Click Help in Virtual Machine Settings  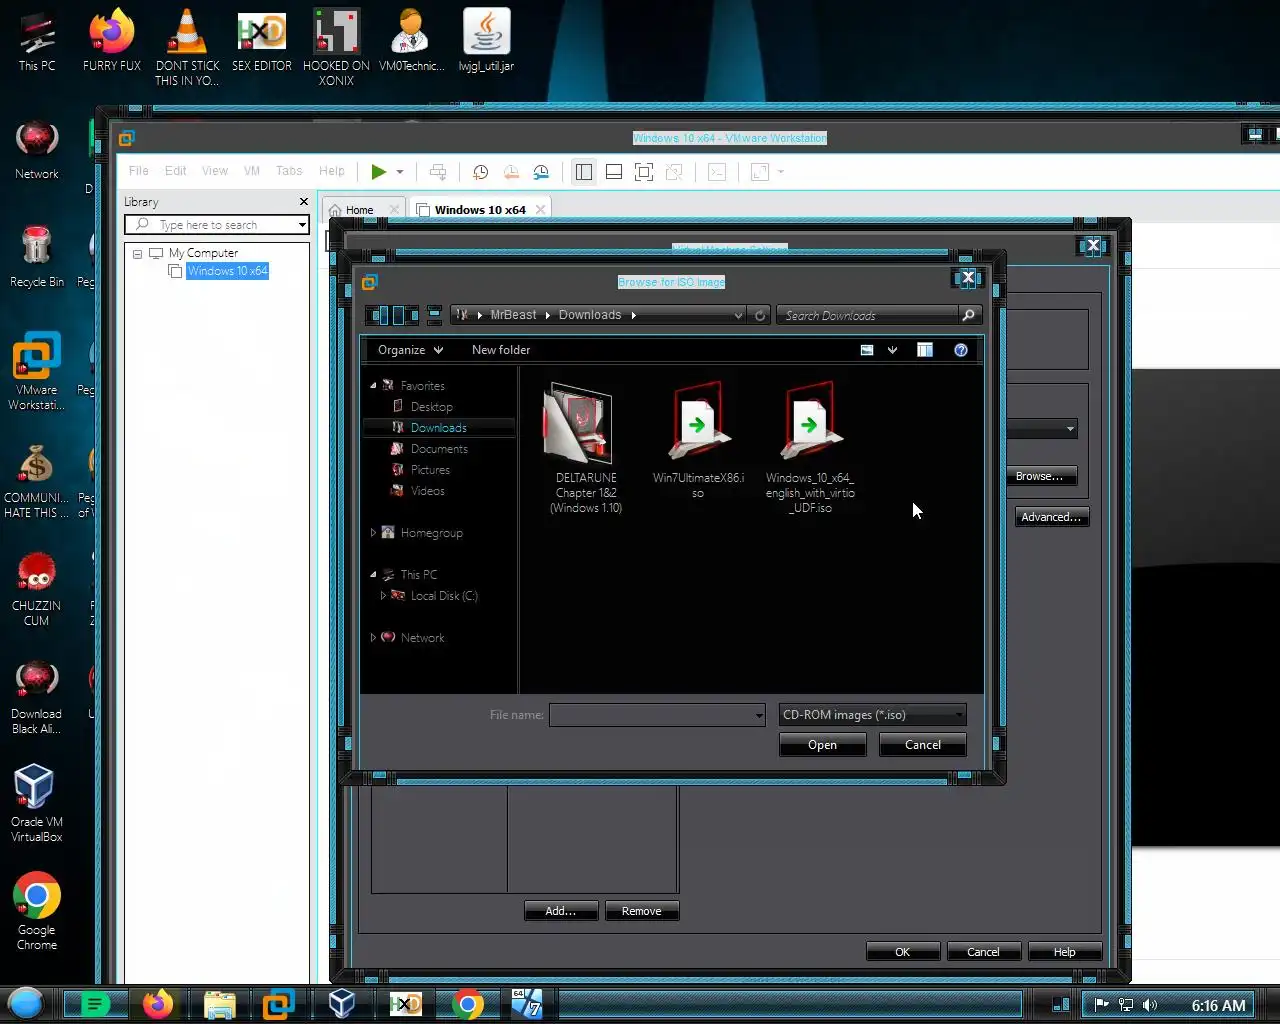click(x=1065, y=952)
